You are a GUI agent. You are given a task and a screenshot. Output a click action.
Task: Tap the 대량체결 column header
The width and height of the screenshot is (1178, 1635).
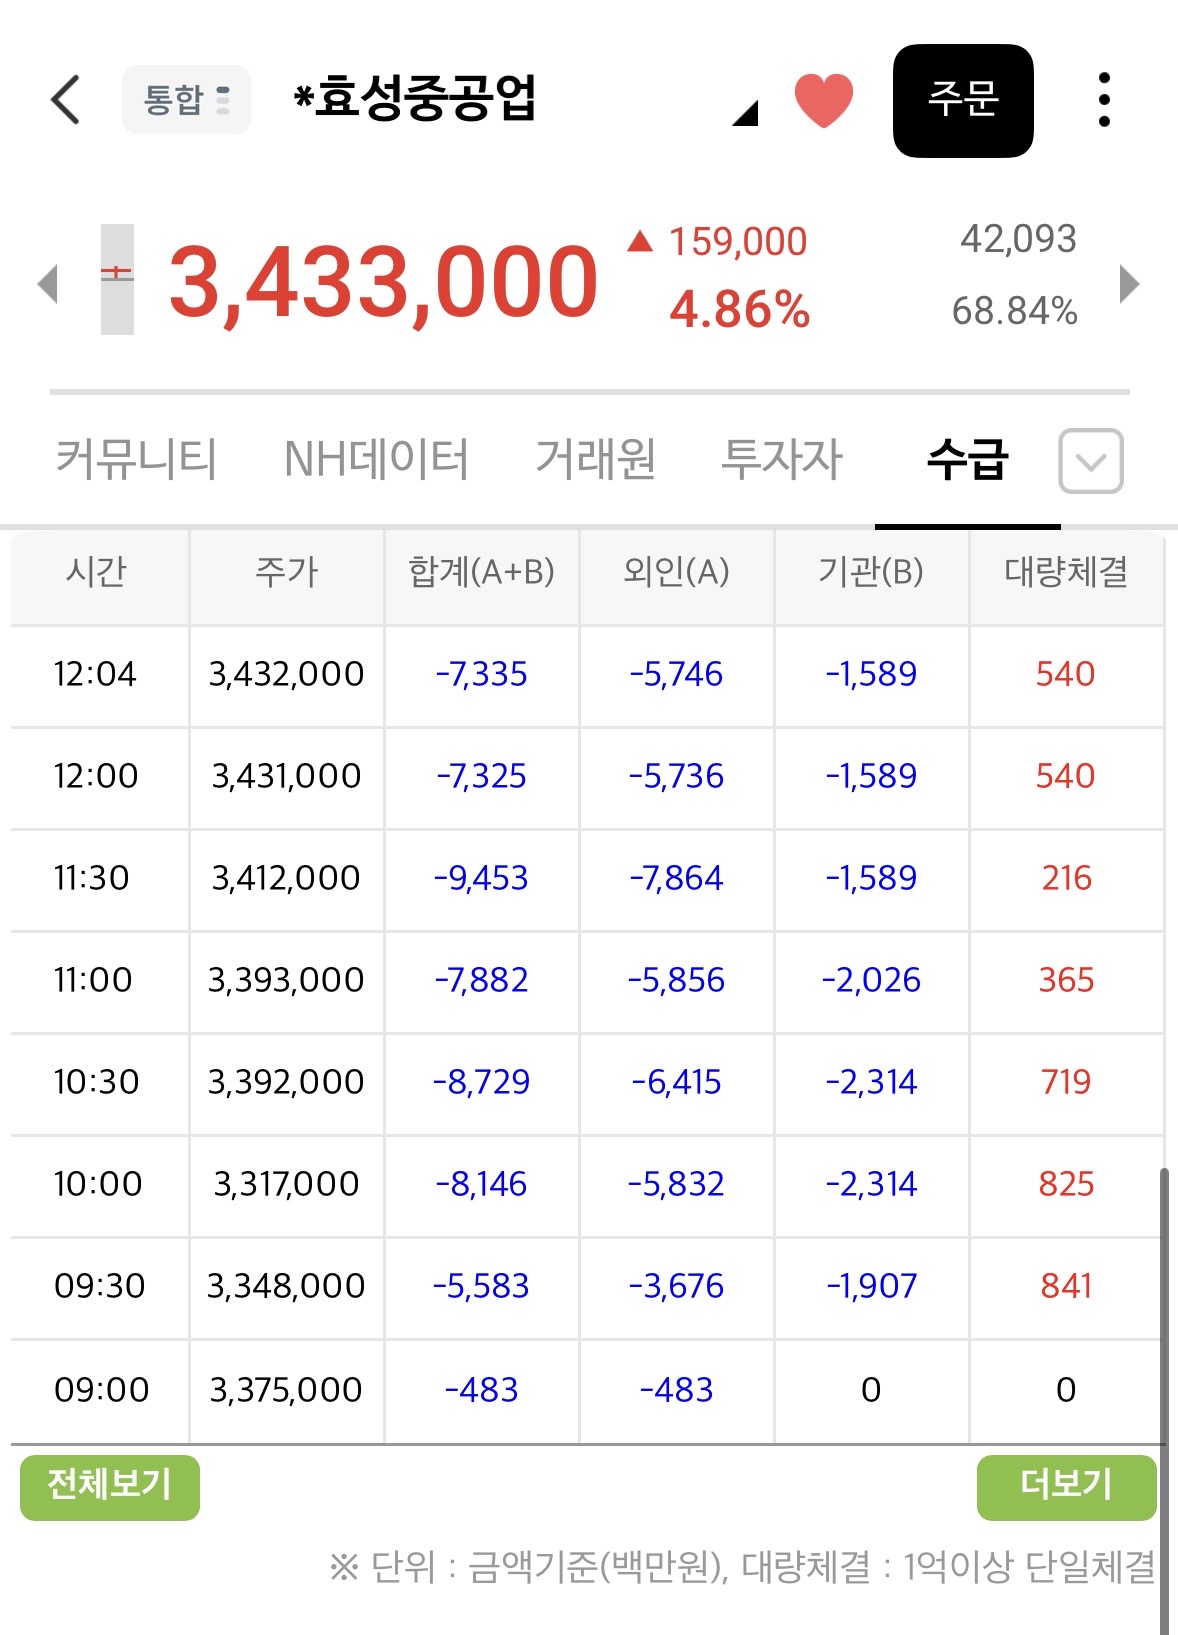click(x=1066, y=573)
